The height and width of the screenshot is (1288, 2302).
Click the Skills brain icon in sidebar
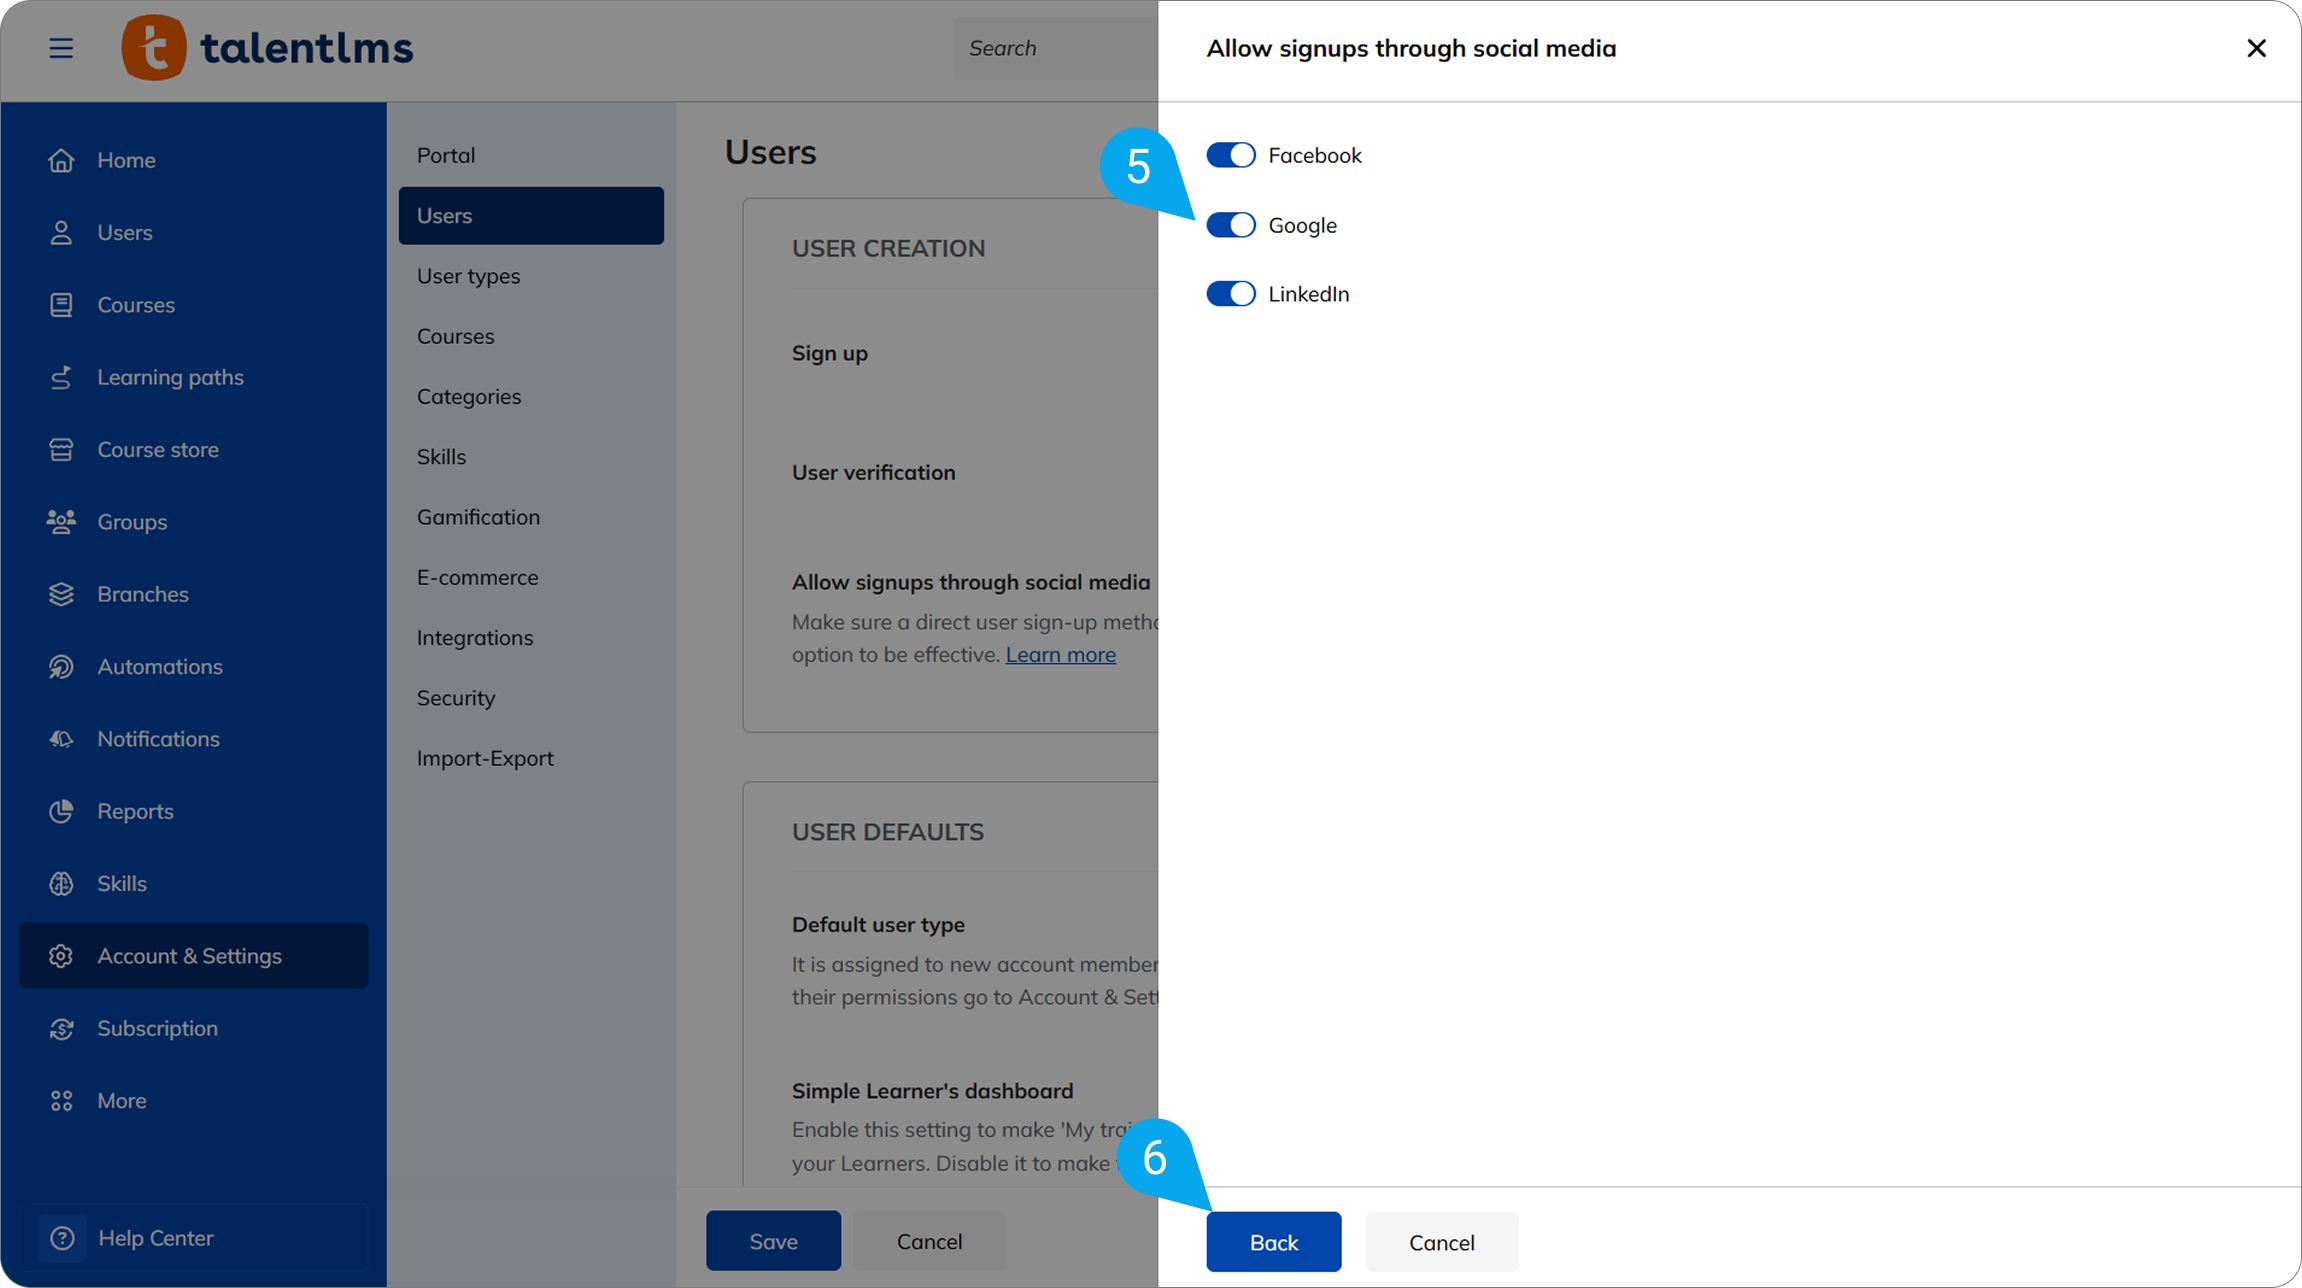point(61,884)
